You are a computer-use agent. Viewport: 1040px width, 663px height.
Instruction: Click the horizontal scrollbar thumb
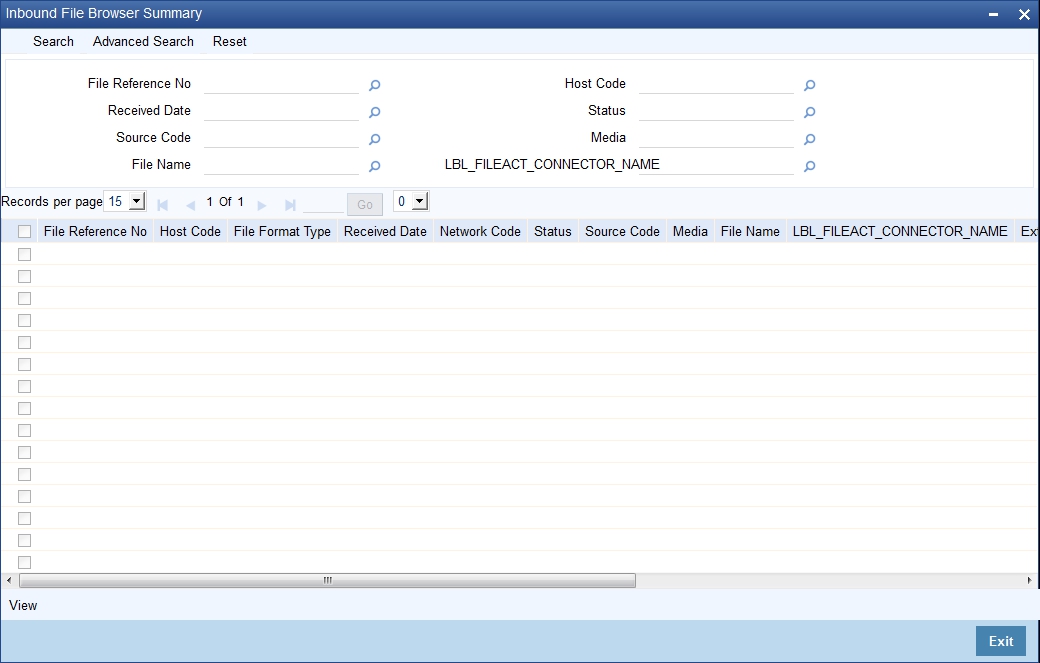[327, 581]
